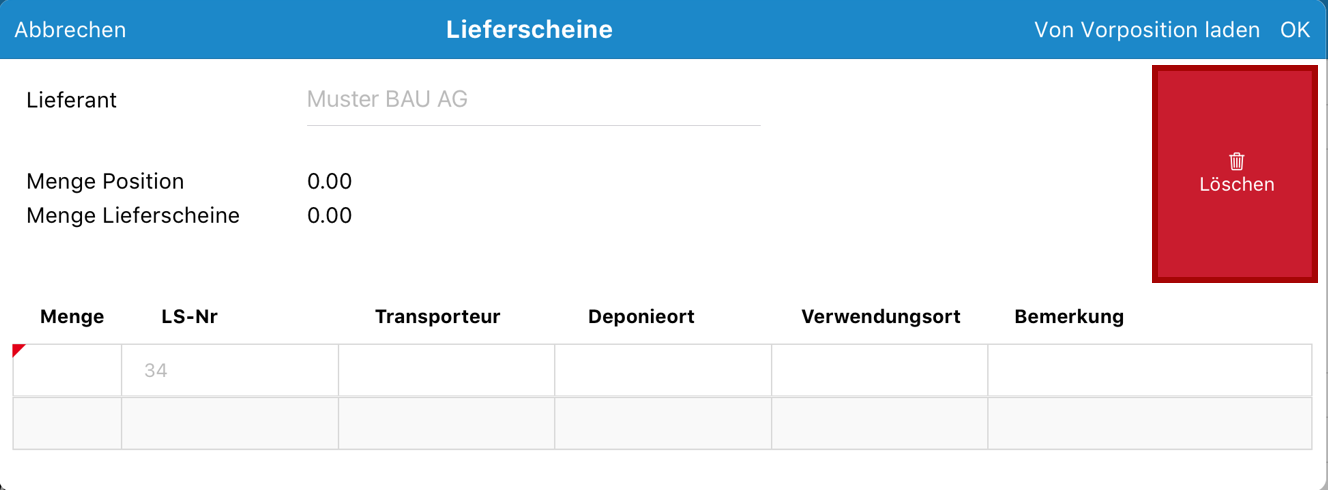1328x490 pixels.
Task: Select the LS-Nr cell showing 34
Action: pos(230,371)
